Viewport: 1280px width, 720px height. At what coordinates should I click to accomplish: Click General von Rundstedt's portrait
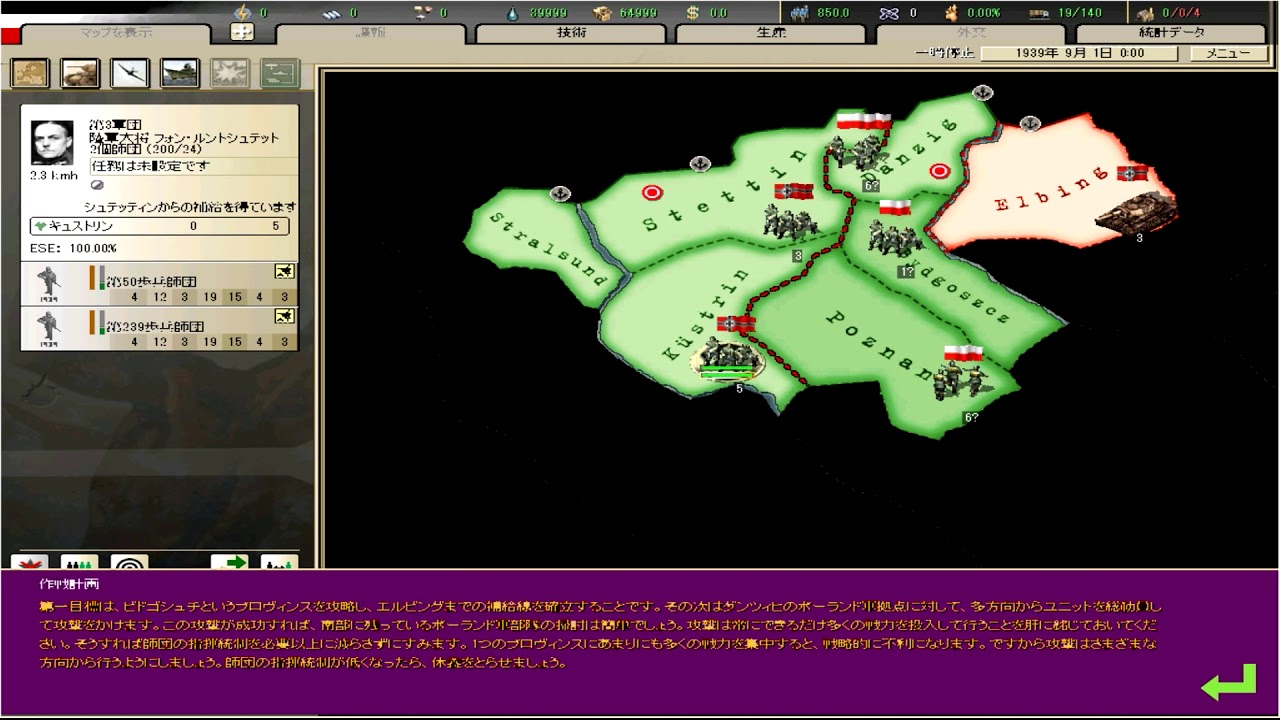point(51,143)
